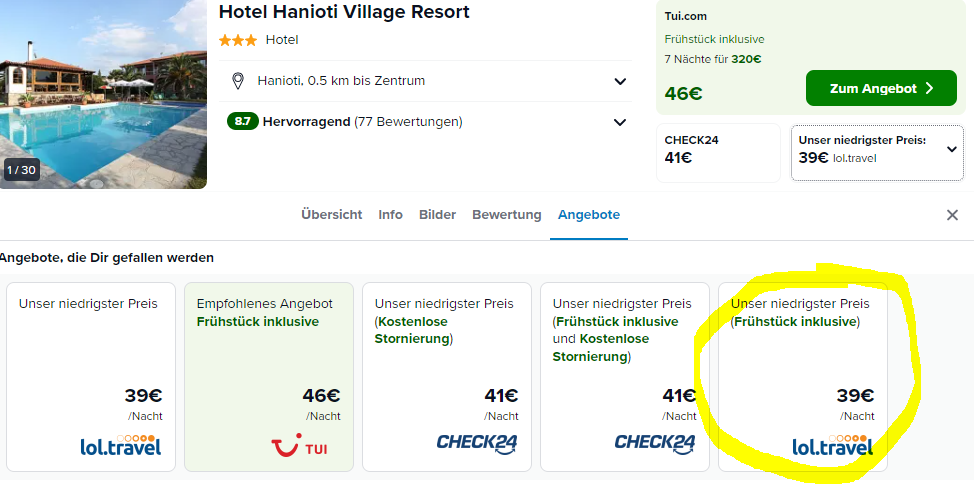Select the Info tab
974x486 pixels.
tap(391, 214)
